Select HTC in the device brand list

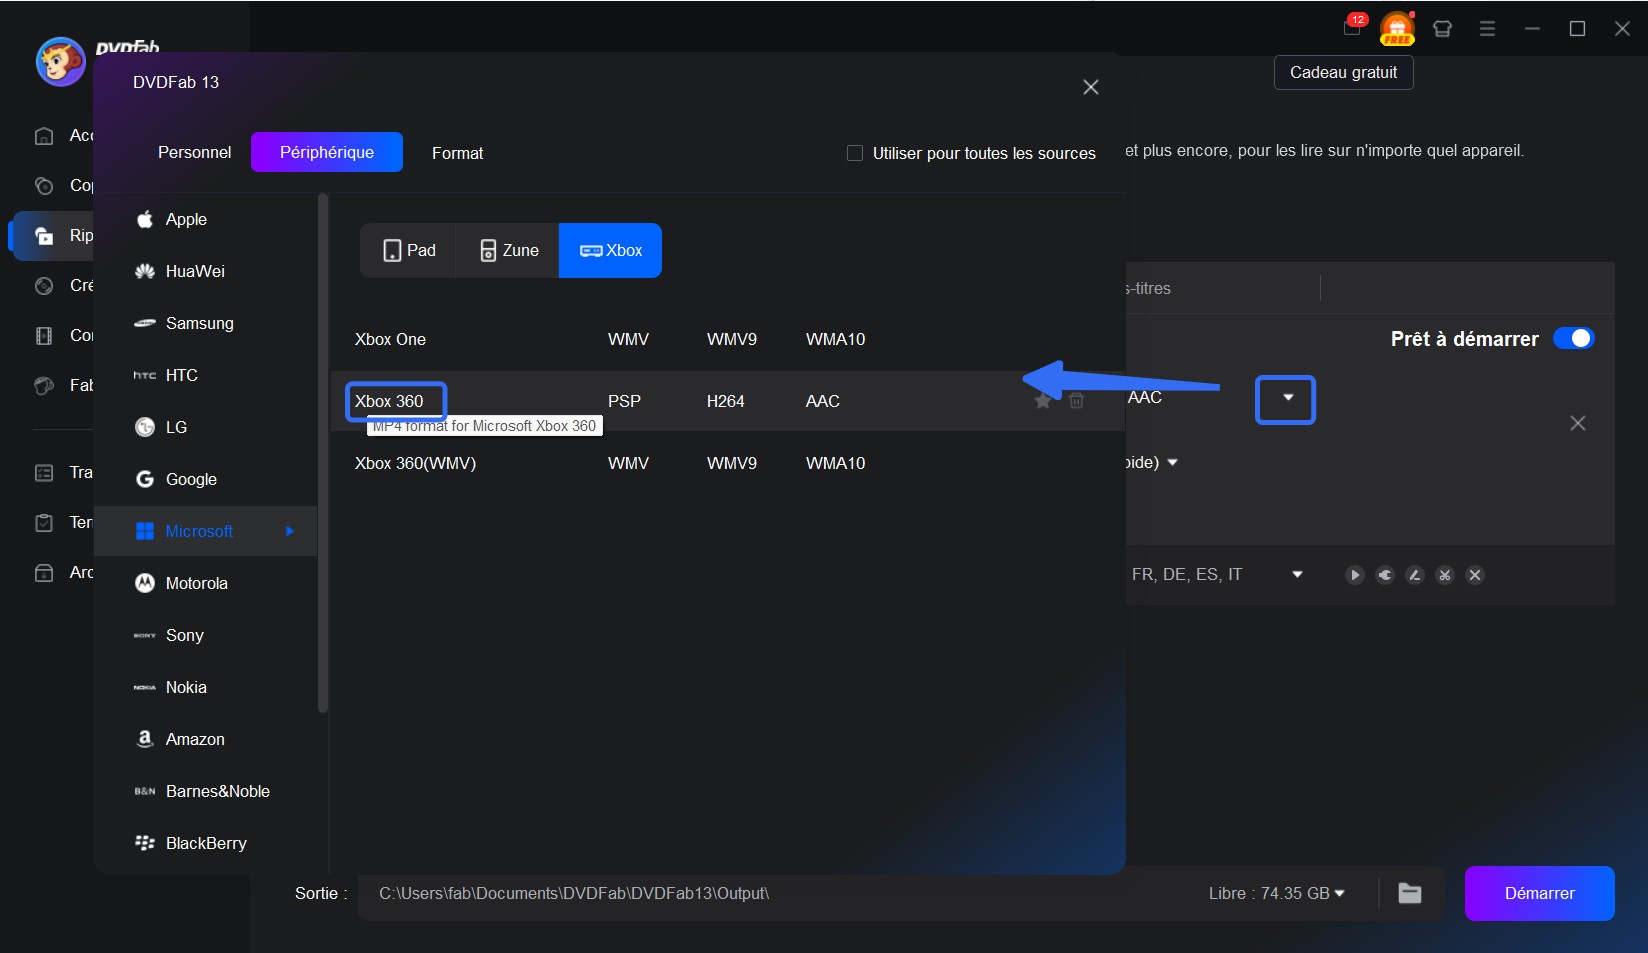click(x=205, y=375)
